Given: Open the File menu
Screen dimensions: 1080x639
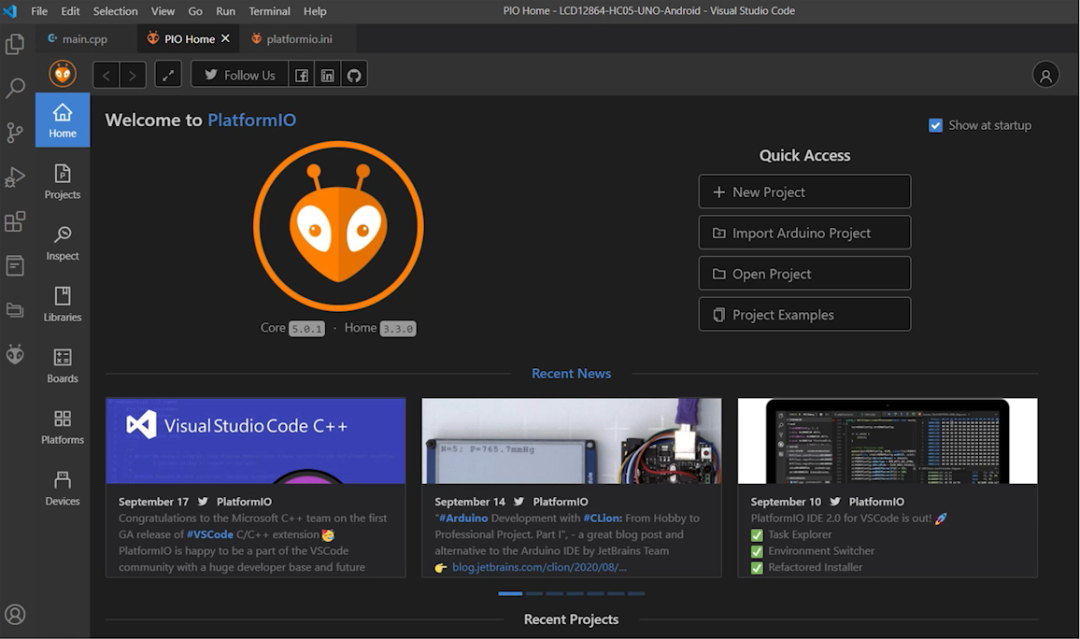Looking at the screenshot, I should [39, 11].
